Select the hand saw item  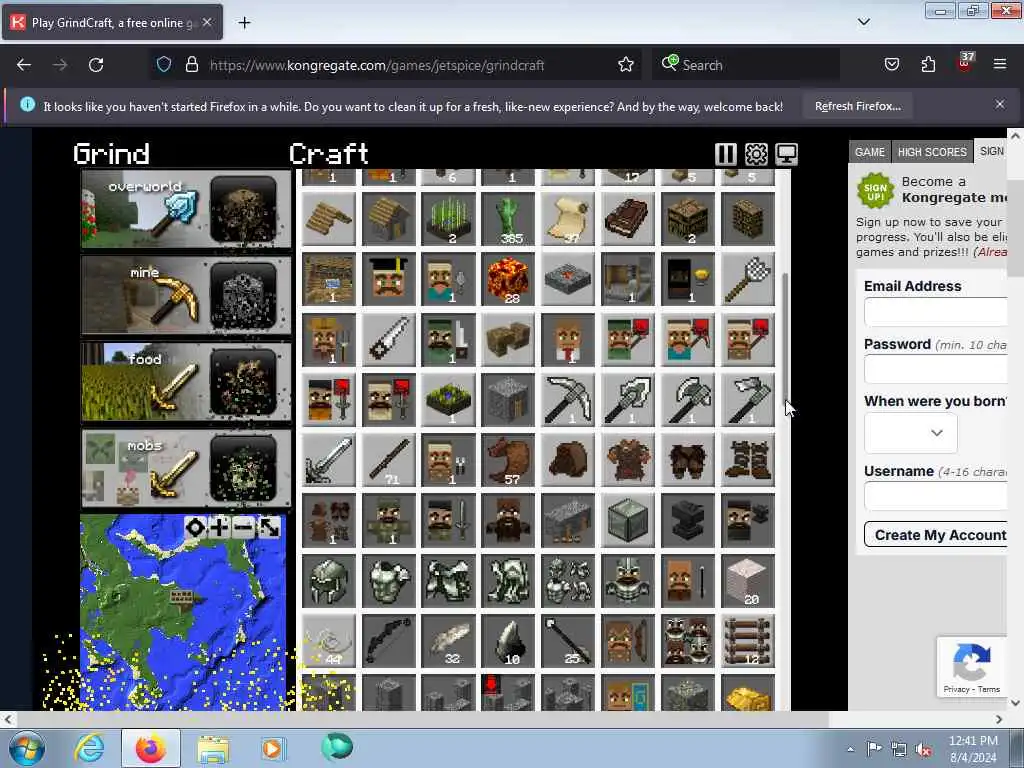[x=389, y=340]
